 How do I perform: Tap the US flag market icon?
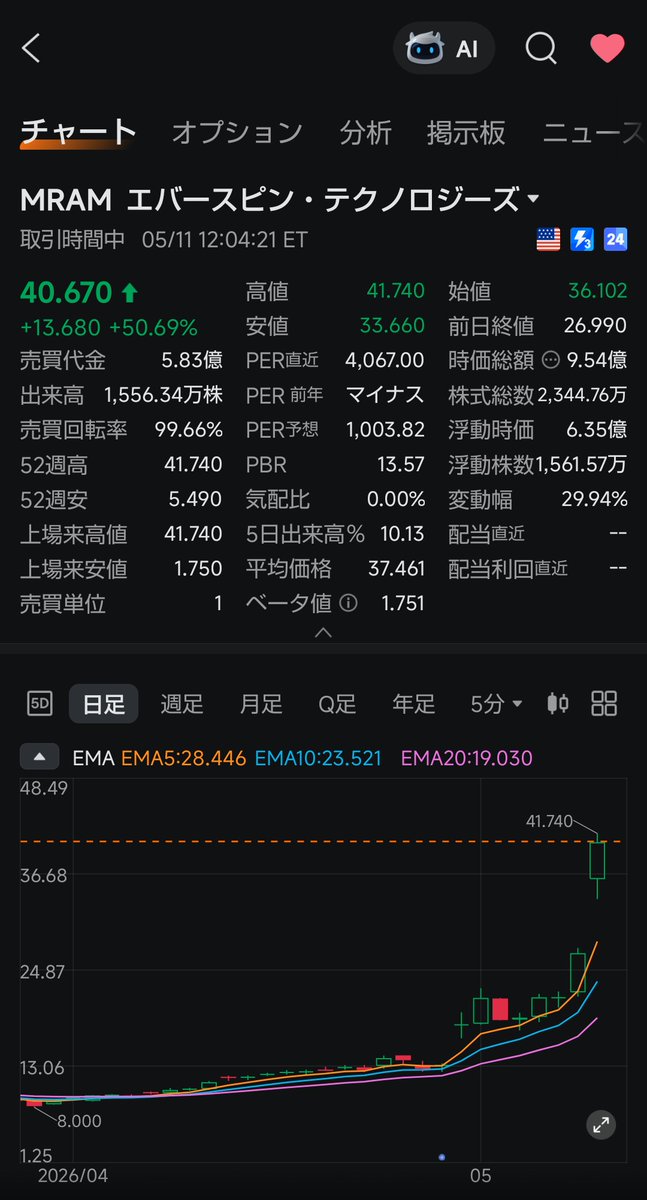(548, 239)
